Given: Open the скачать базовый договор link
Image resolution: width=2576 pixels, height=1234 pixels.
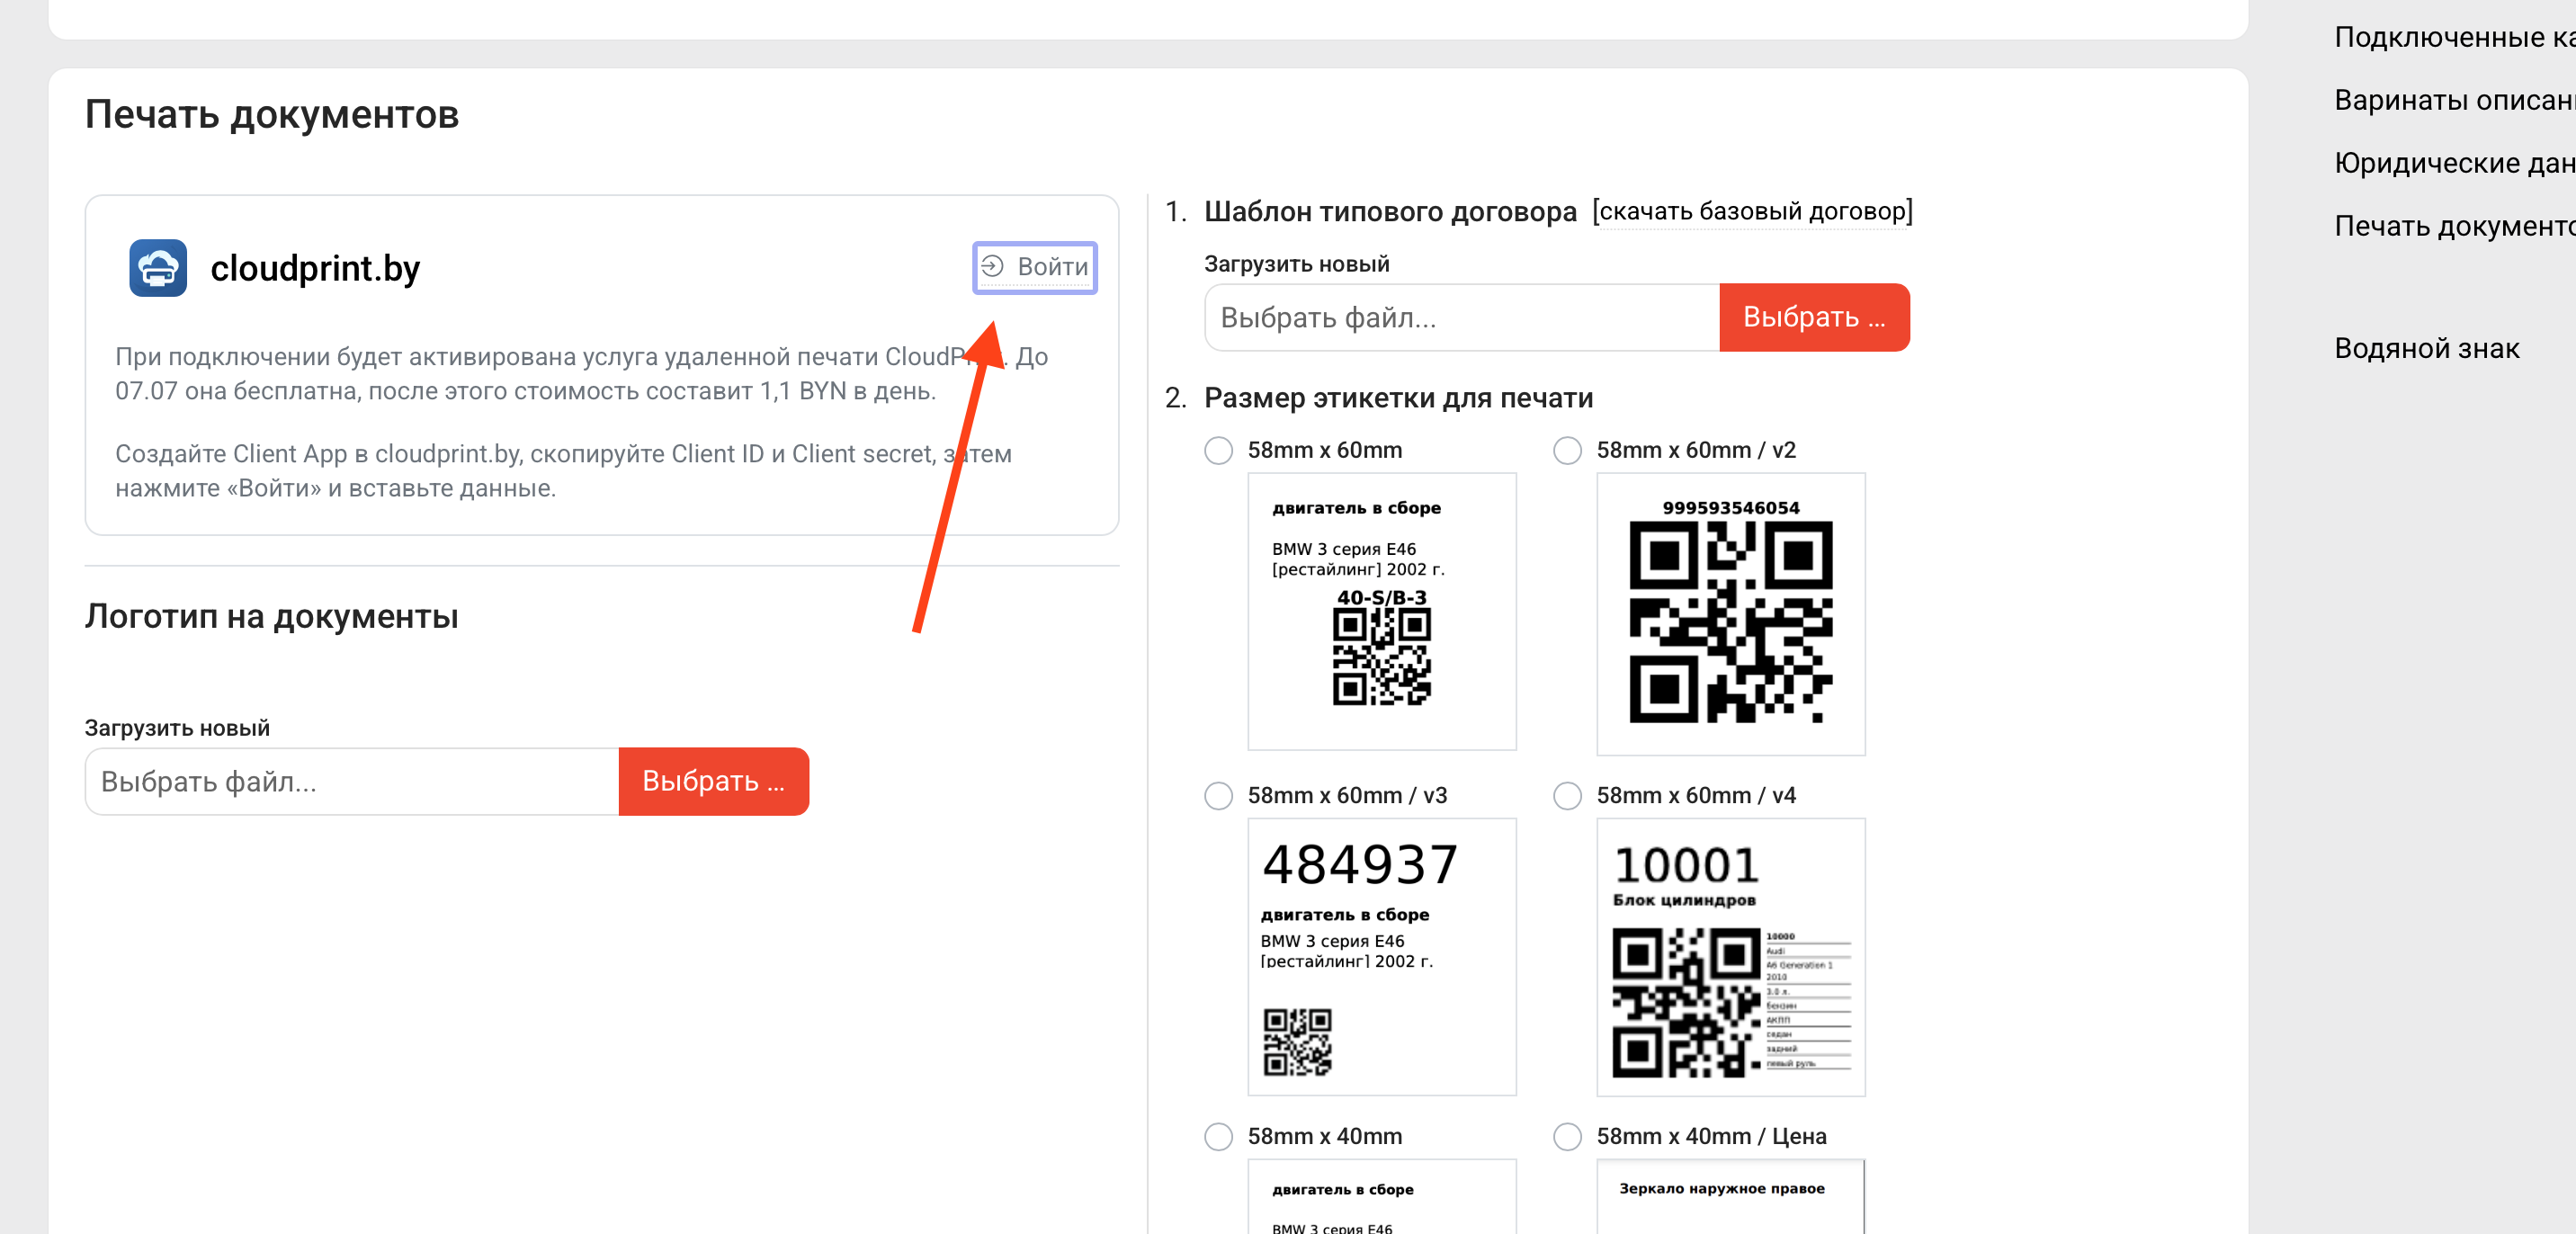Looking at the screenshot, I should (1752, 211).
